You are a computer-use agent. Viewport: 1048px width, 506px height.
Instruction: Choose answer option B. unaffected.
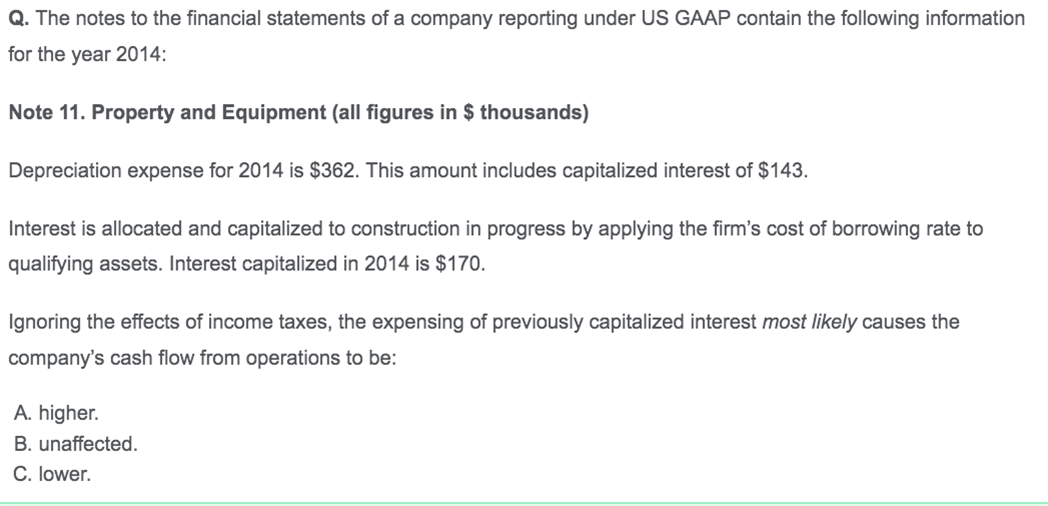click(x=75, y=445)
